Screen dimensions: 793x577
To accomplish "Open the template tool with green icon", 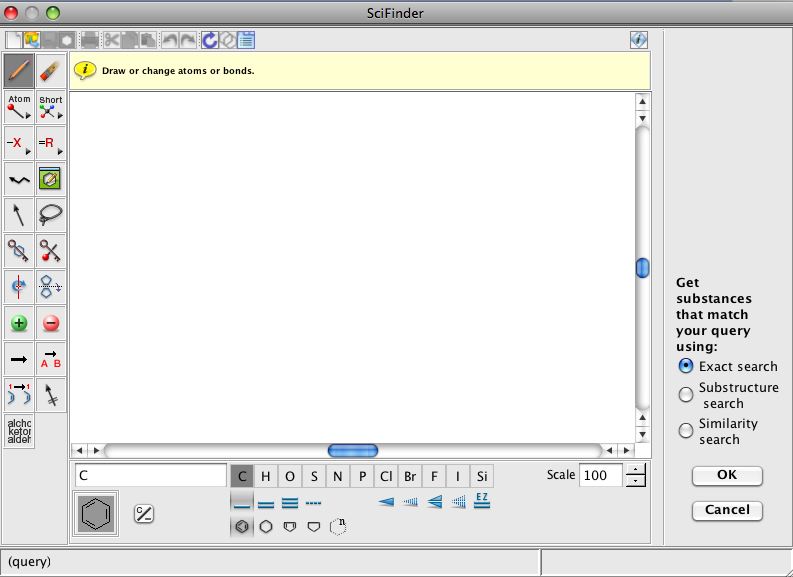I will [x=51, y=179].
